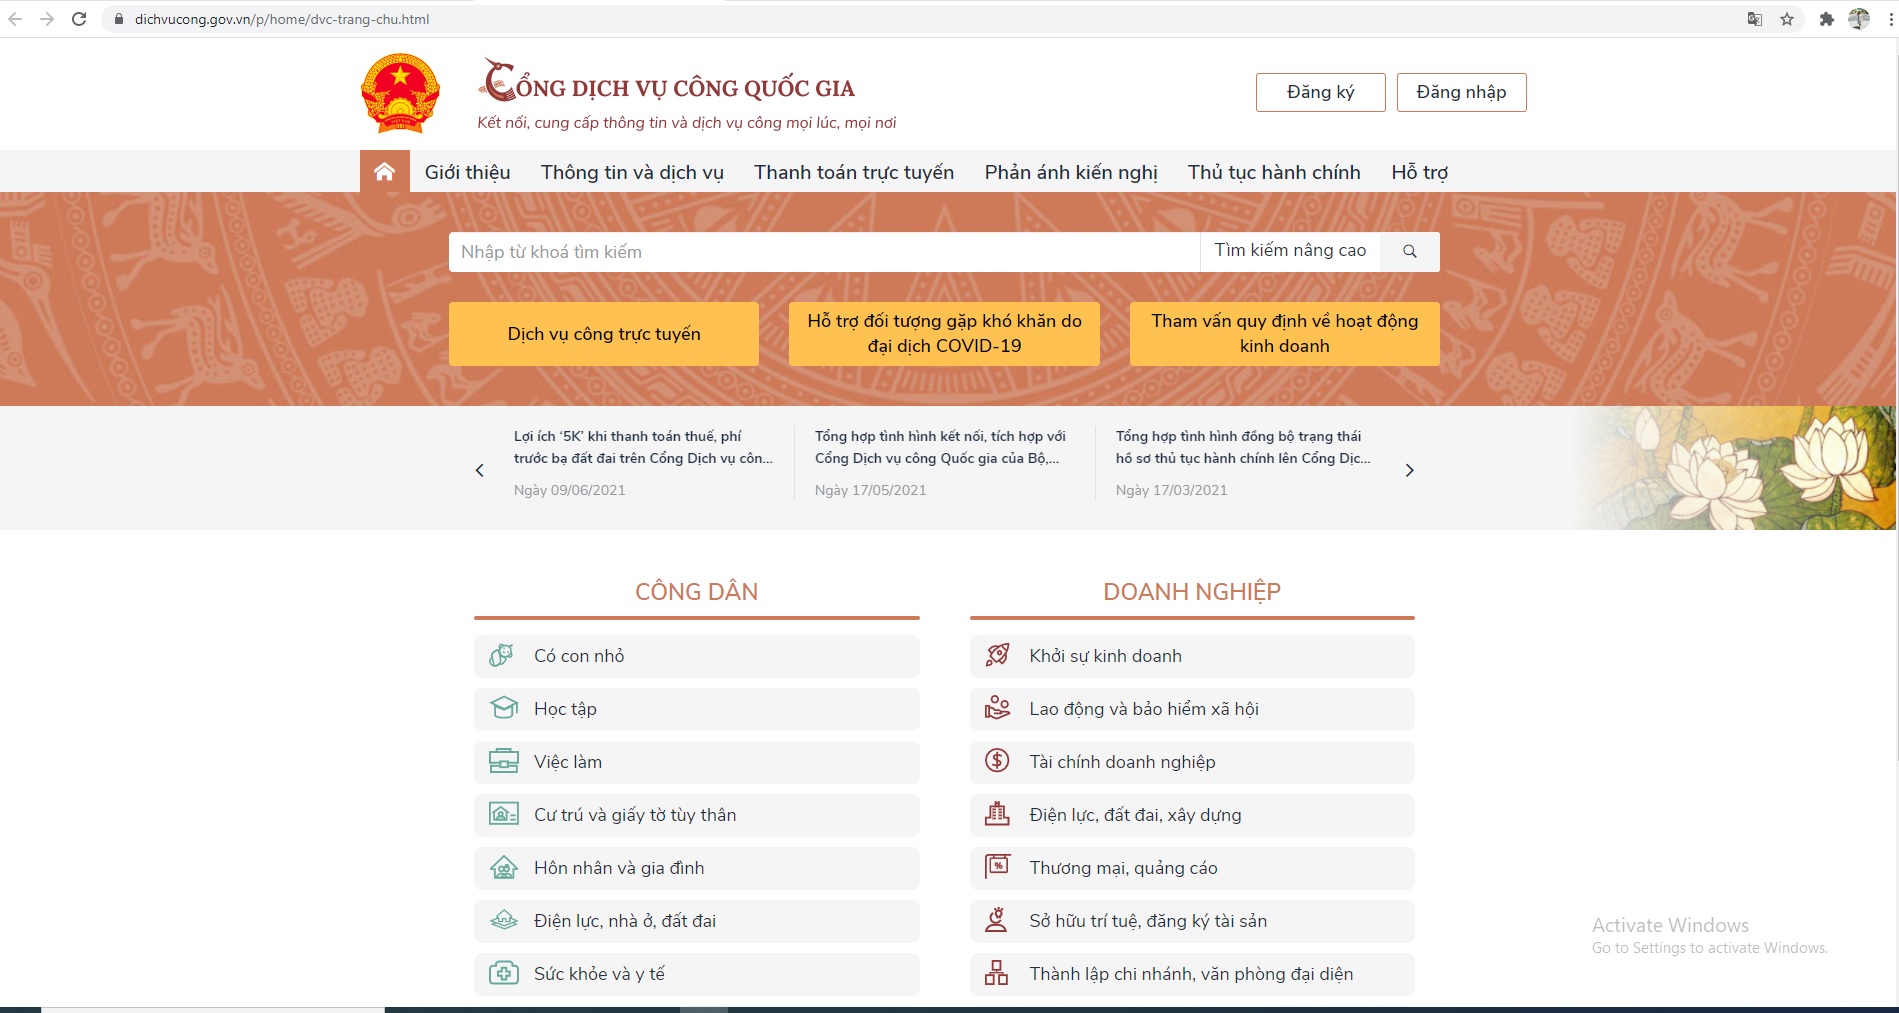Open Thanh toán trực tuyến menu
1899x1013 pixels.
click(x=854, y=172)
